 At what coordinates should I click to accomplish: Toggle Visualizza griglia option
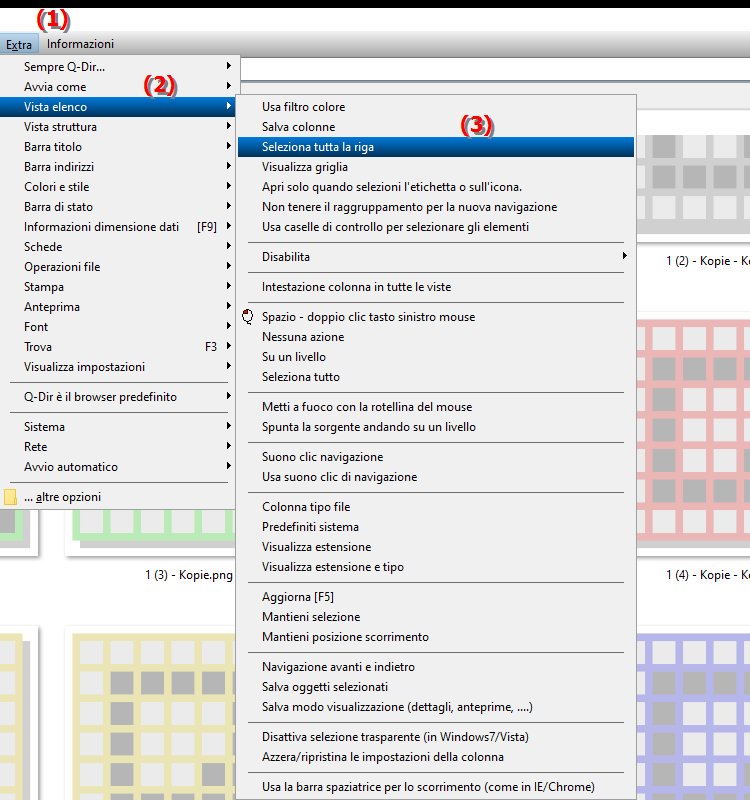pos(436,167)
